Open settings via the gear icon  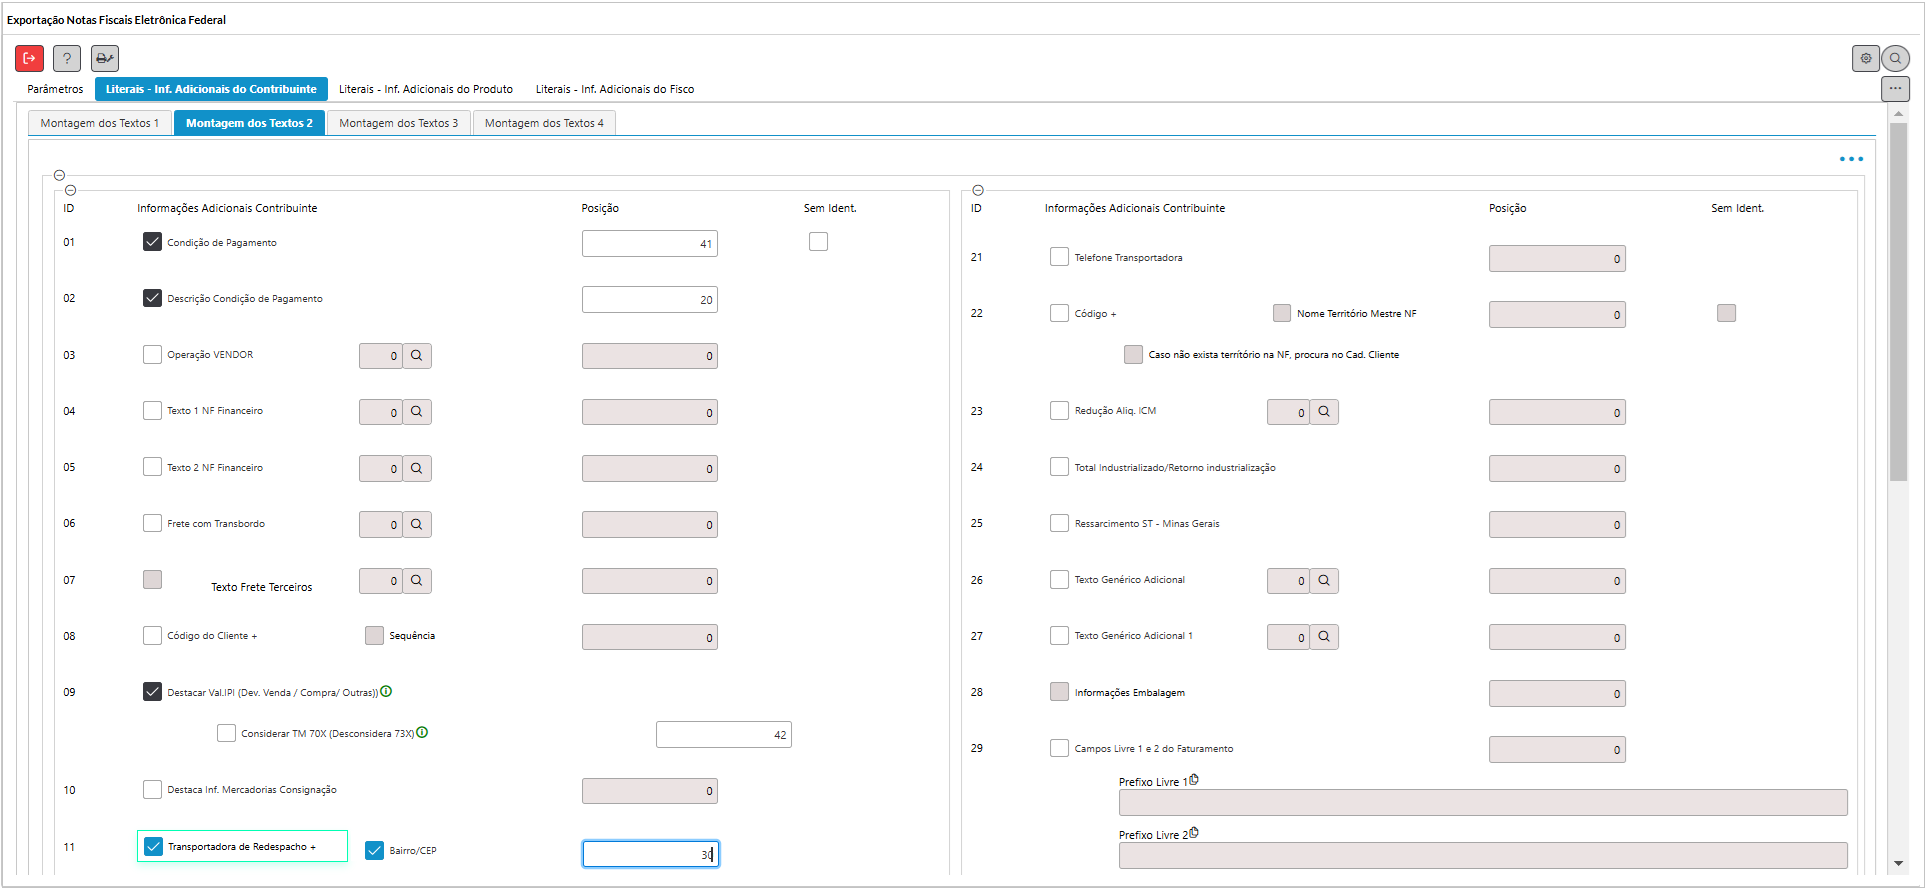[x=1865, y=59]
